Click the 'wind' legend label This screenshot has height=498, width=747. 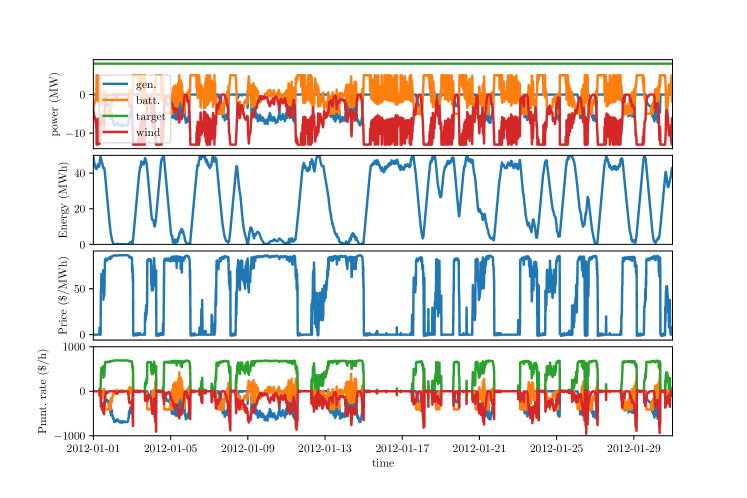[148, 132]
